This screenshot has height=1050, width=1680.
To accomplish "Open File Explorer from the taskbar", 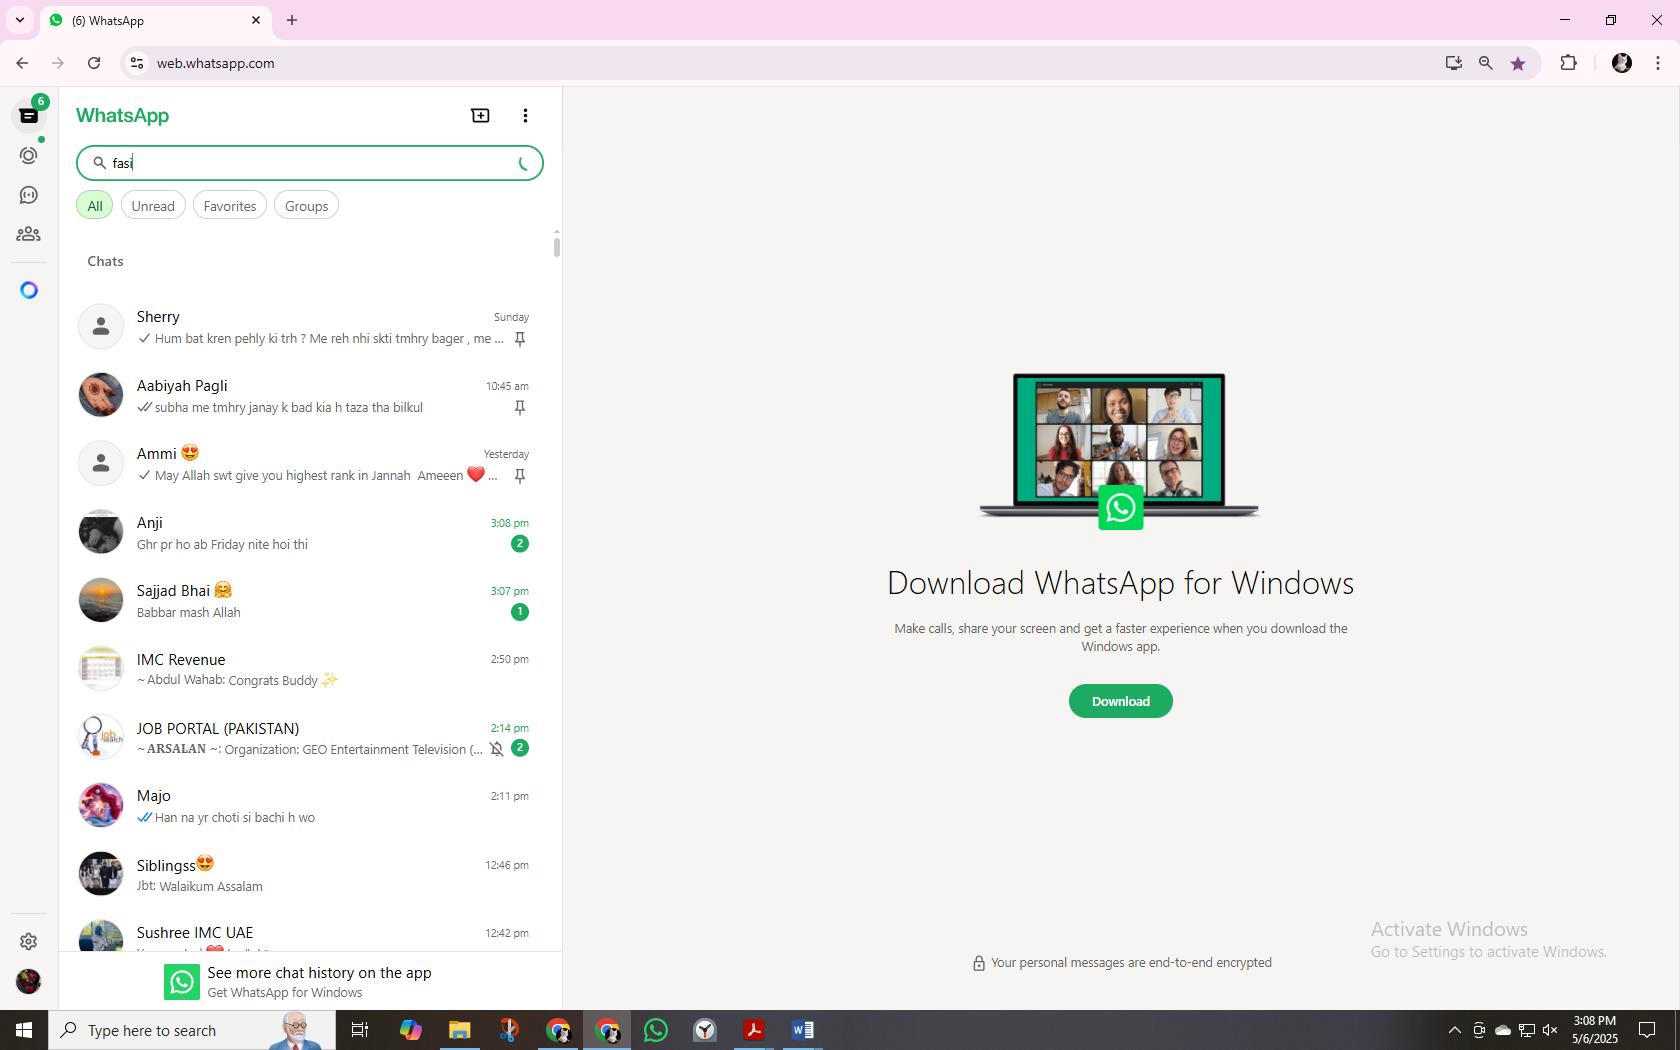I will [459, 1030].
